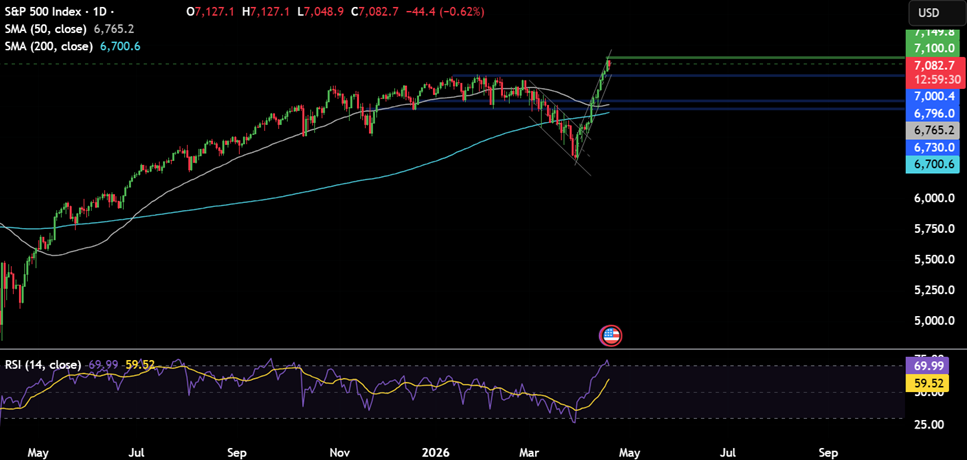Image resolution: width=967 pixels, height=460 pixels.
Task: Click the gray 6,765.2 SMA price label
Action: (x=933, y=130)
